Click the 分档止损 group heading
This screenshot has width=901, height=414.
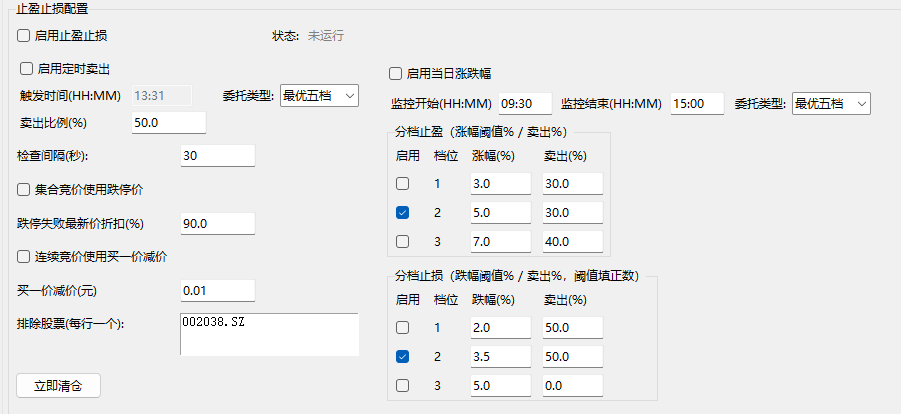pyautogui.click(x=517, y=275)
